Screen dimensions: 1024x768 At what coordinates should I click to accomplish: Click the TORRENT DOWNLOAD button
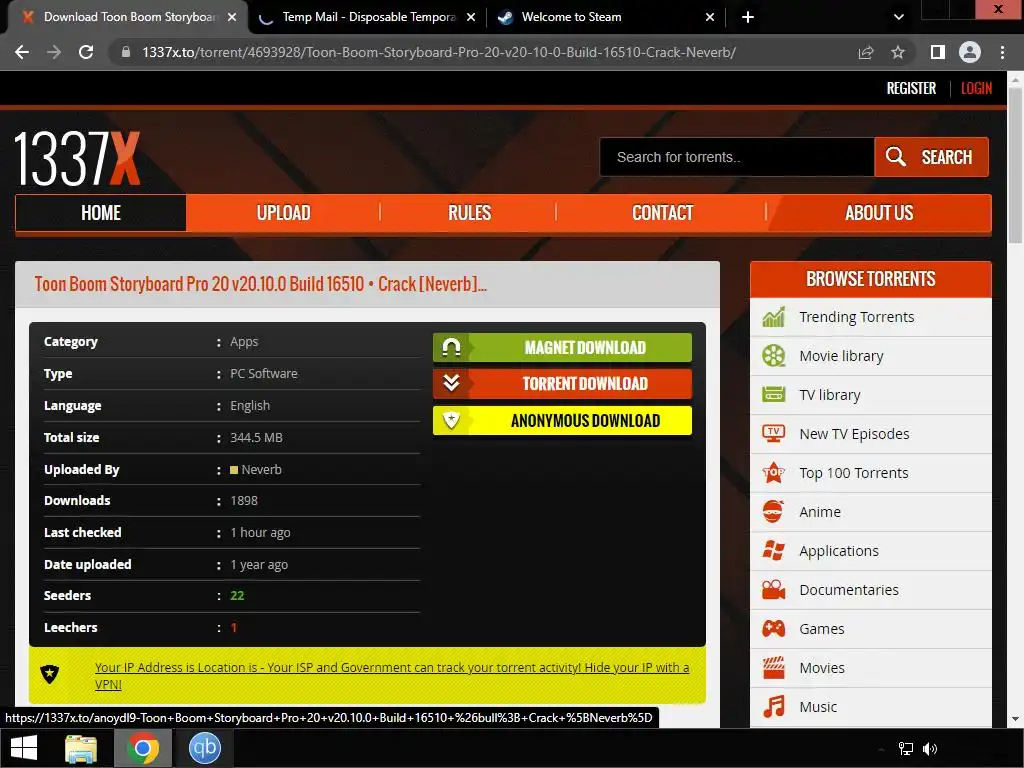pyautogui.click(x=562, y=383)
